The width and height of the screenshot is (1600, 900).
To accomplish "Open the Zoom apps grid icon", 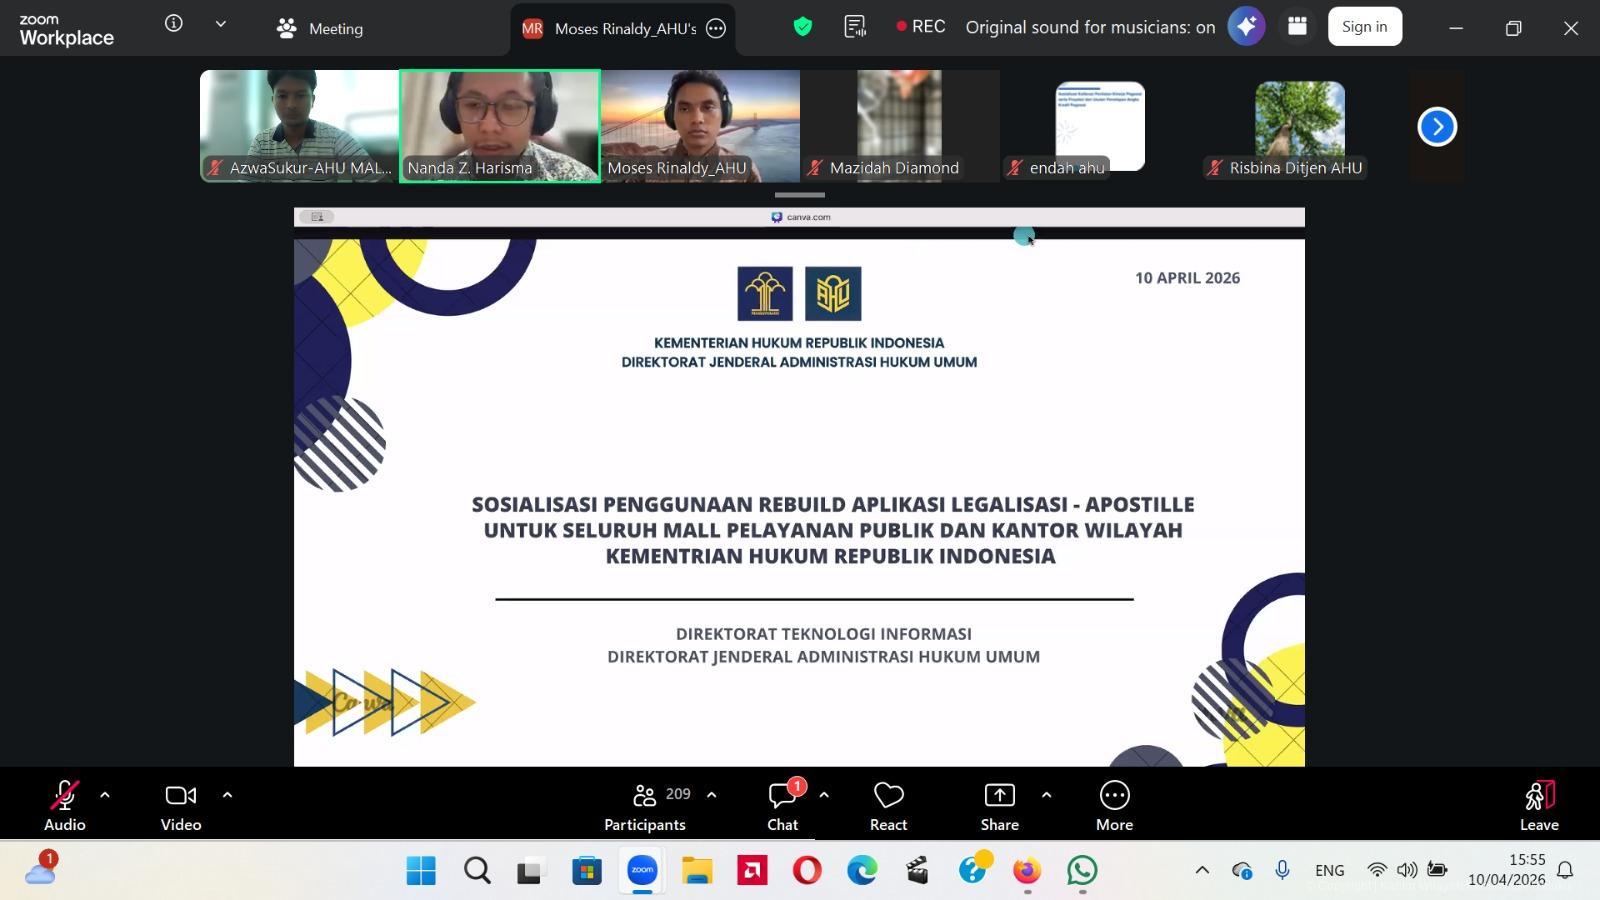I will click(x=1297, y=27).
